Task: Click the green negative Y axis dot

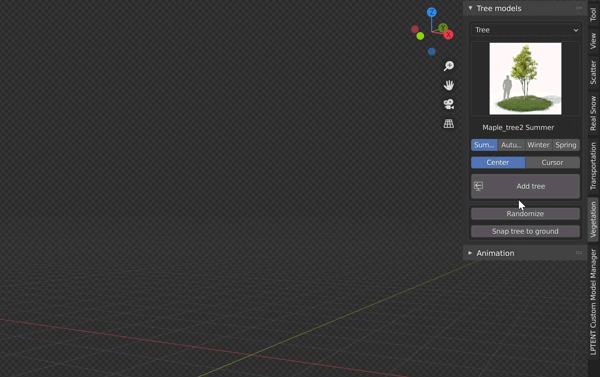Action: (x=420, y=36)
